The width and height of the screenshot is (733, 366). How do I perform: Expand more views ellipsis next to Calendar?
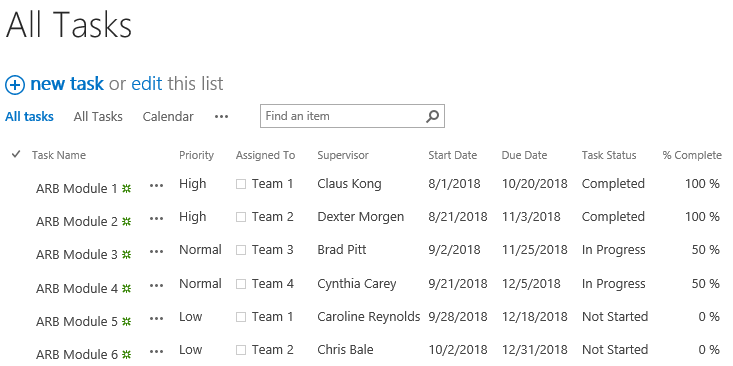(x=221, y=117)
